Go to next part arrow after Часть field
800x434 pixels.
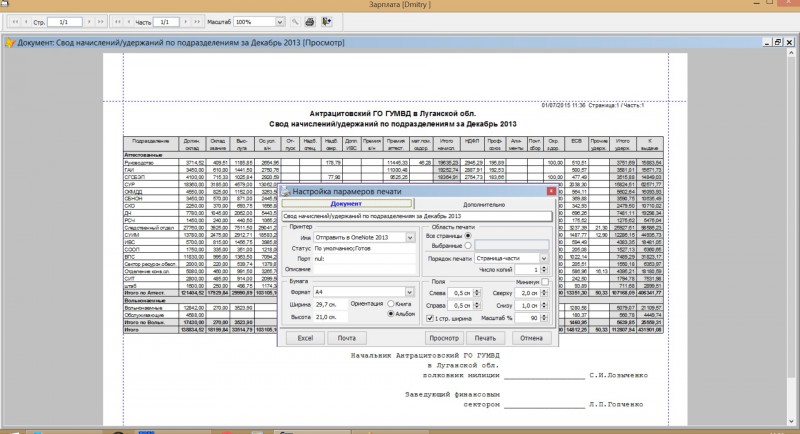(185, 22)
